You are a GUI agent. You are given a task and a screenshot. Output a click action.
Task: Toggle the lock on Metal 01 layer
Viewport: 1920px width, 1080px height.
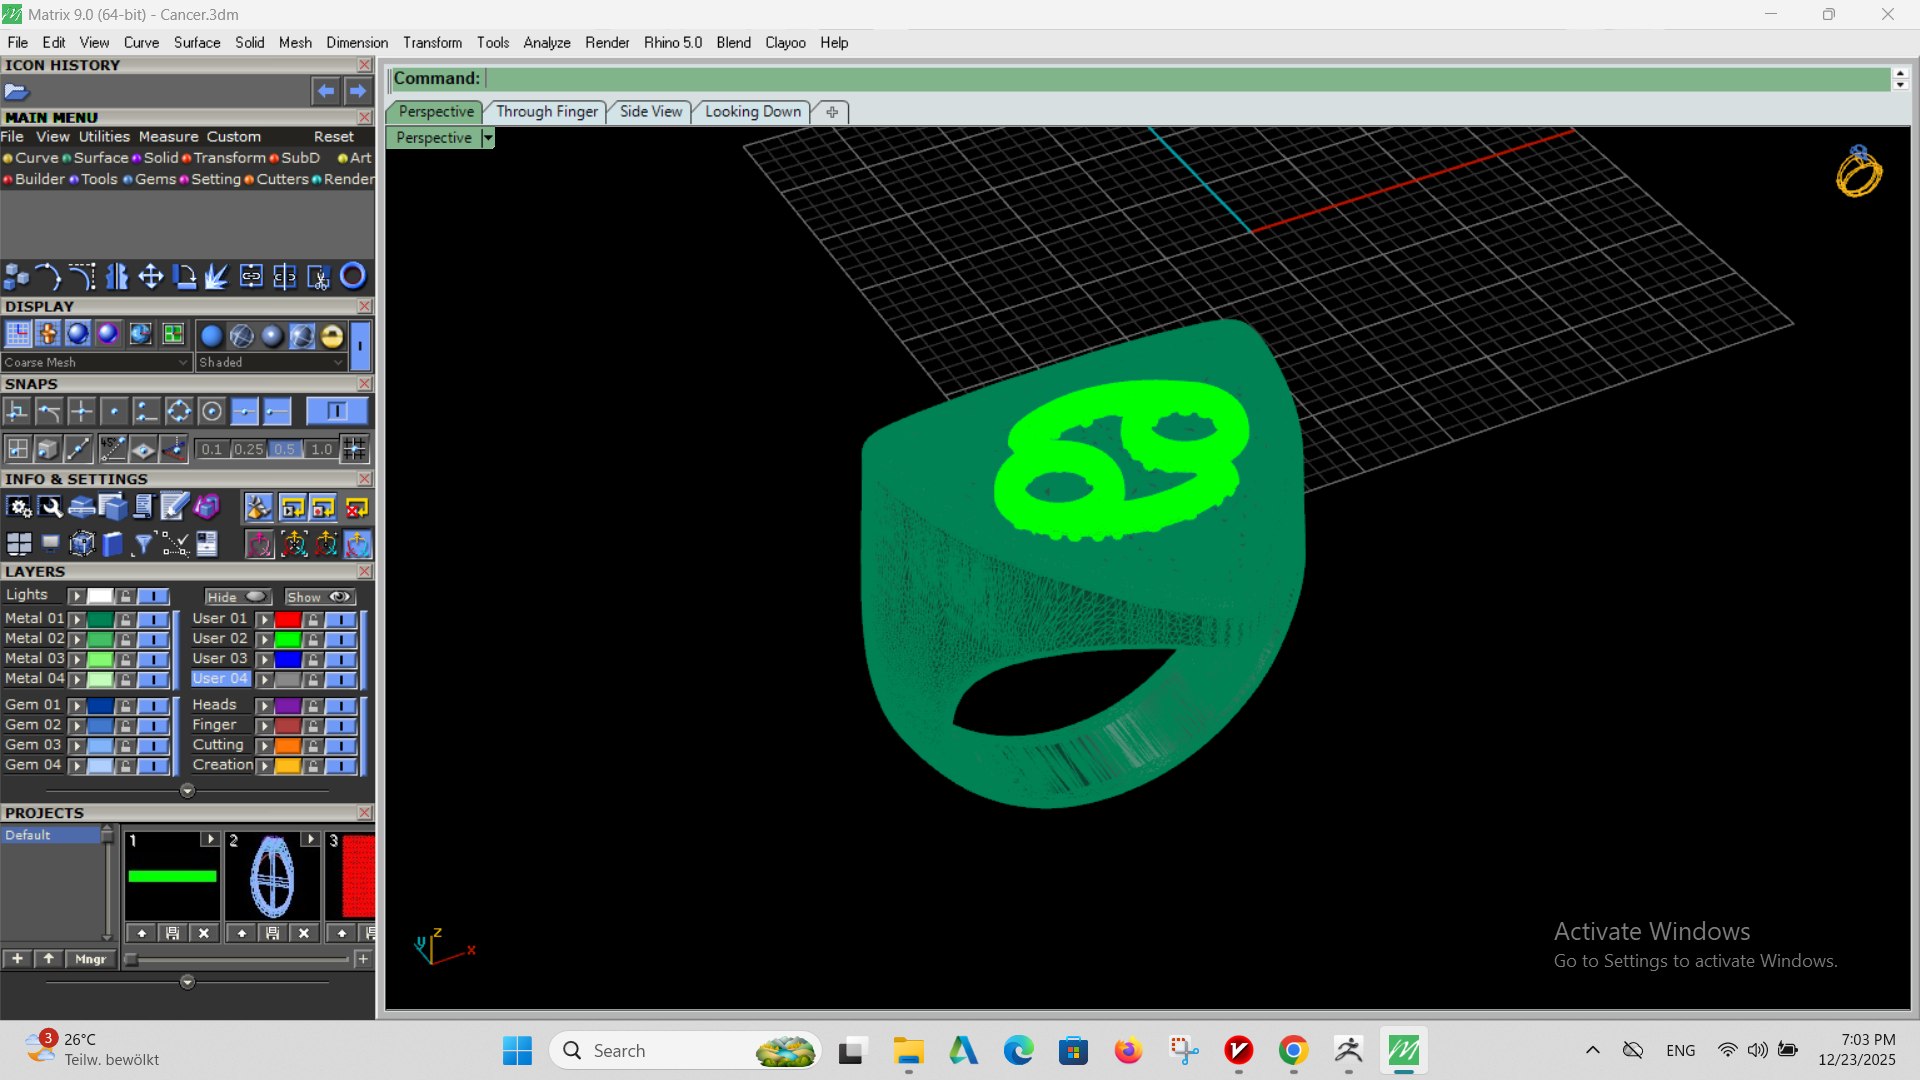coord(125,619)
